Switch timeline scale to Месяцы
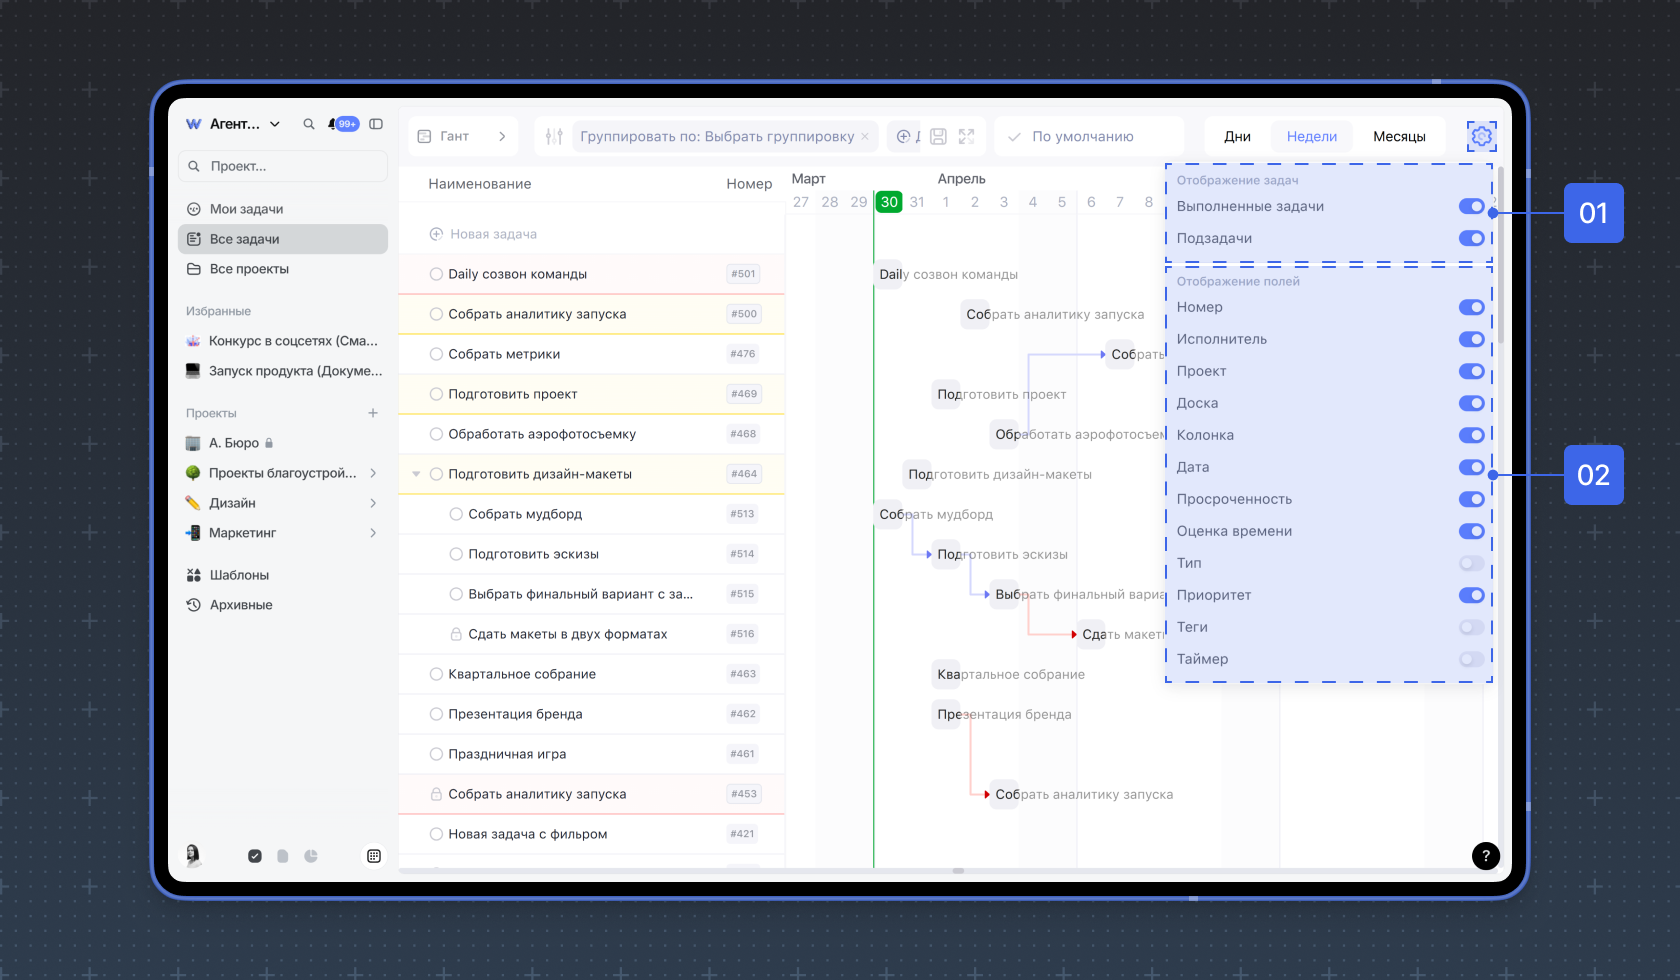This screenshot has width=1680, height=980. click(x=1398, y=137)
